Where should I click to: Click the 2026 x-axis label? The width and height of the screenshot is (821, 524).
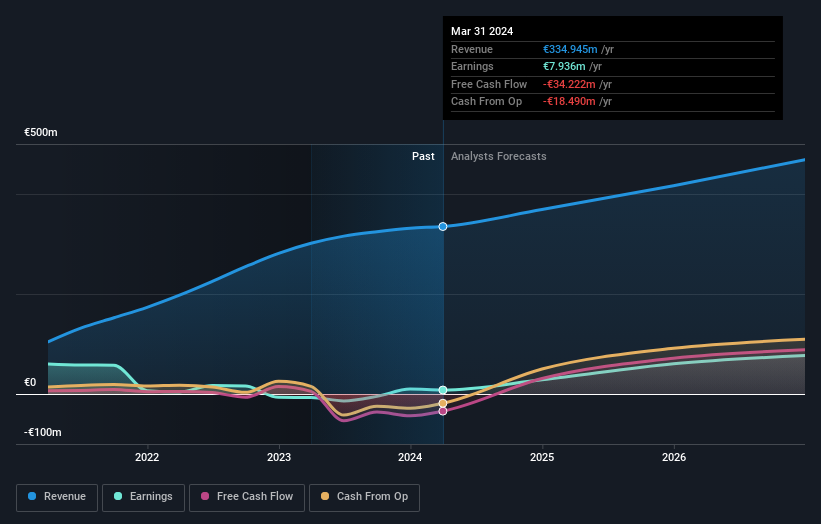click(x=674, y=457)
